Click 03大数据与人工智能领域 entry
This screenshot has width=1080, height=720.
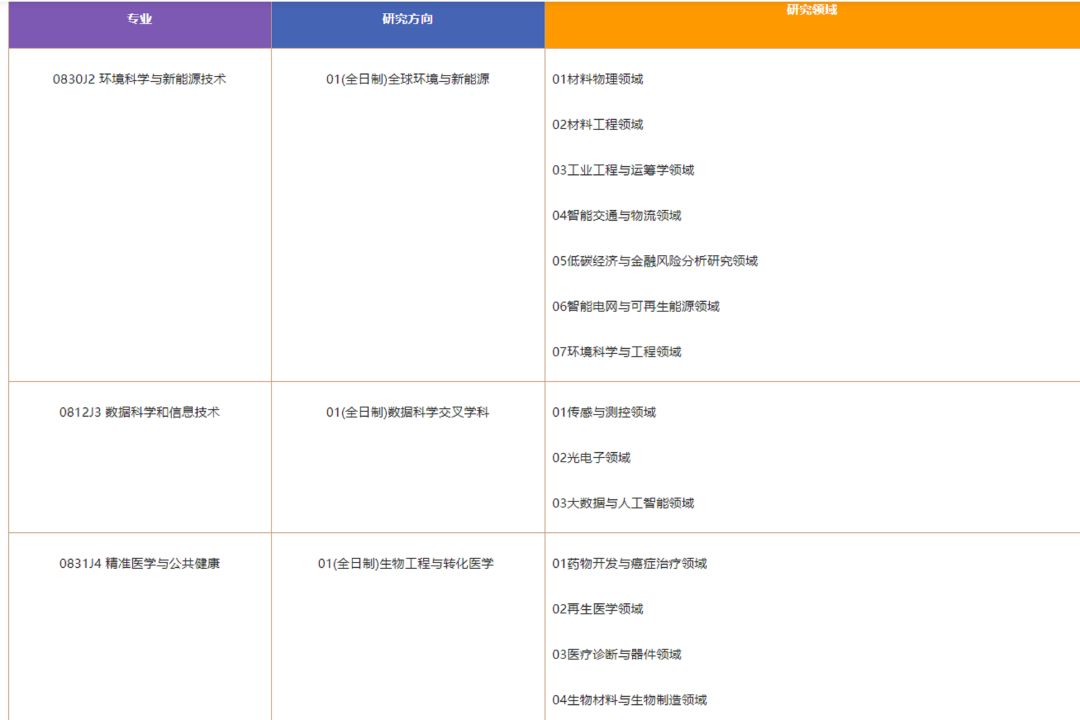[623, 503]
